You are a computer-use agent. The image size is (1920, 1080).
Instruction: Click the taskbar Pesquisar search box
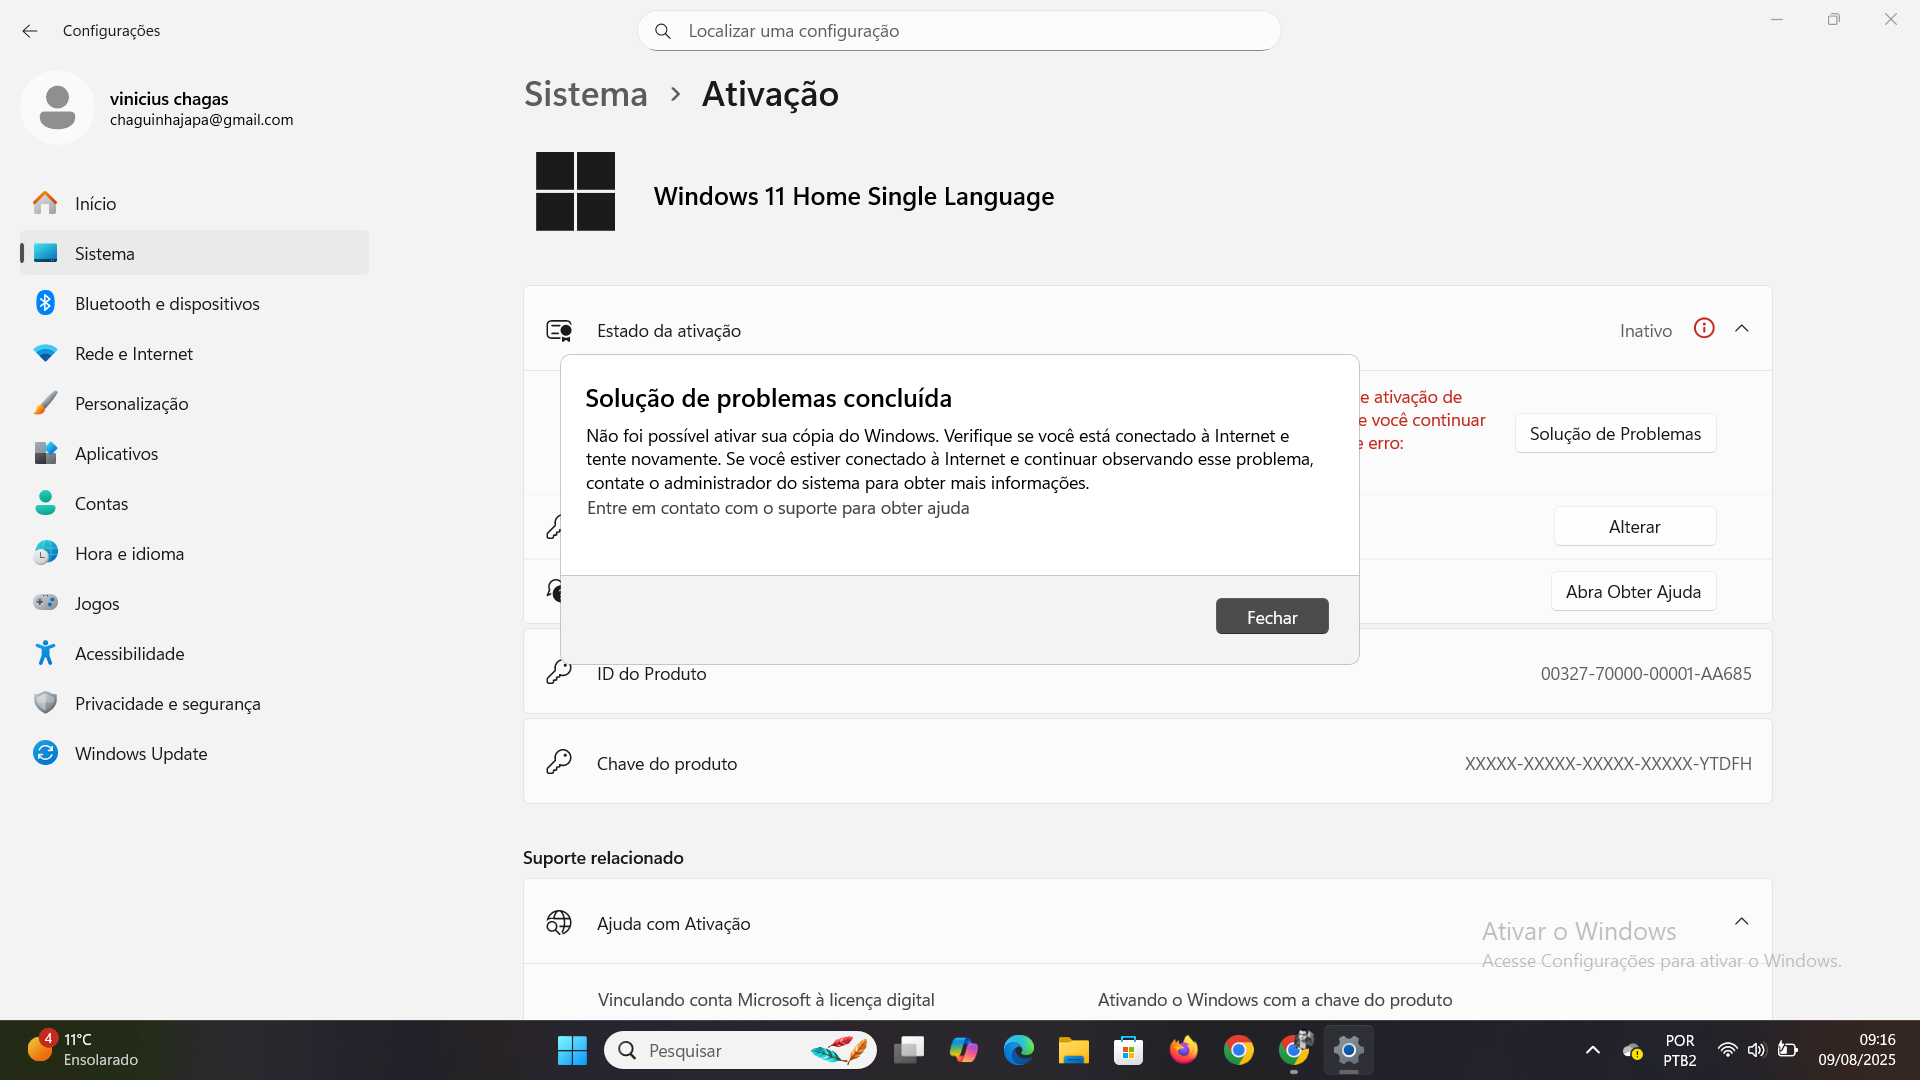(x=740, y=1050)
